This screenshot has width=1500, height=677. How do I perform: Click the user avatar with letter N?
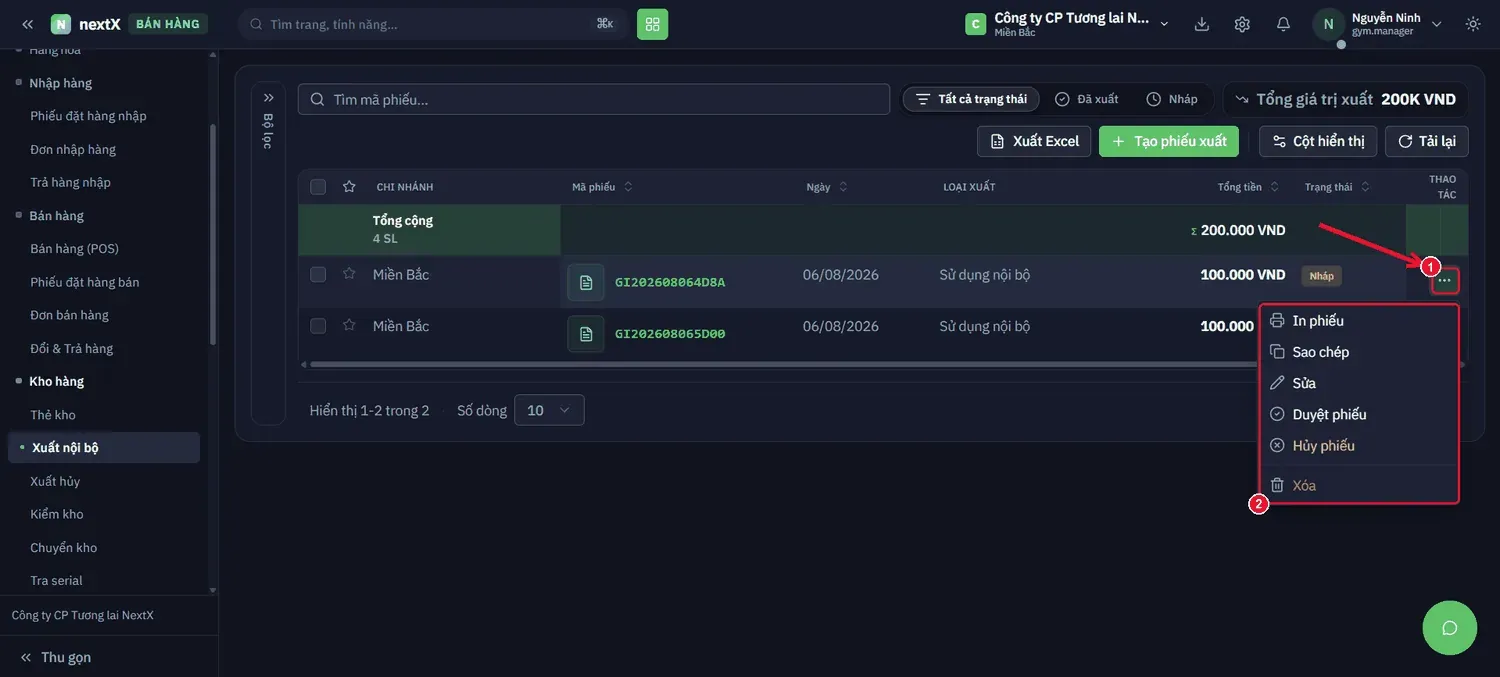(x=1328, y=24)
